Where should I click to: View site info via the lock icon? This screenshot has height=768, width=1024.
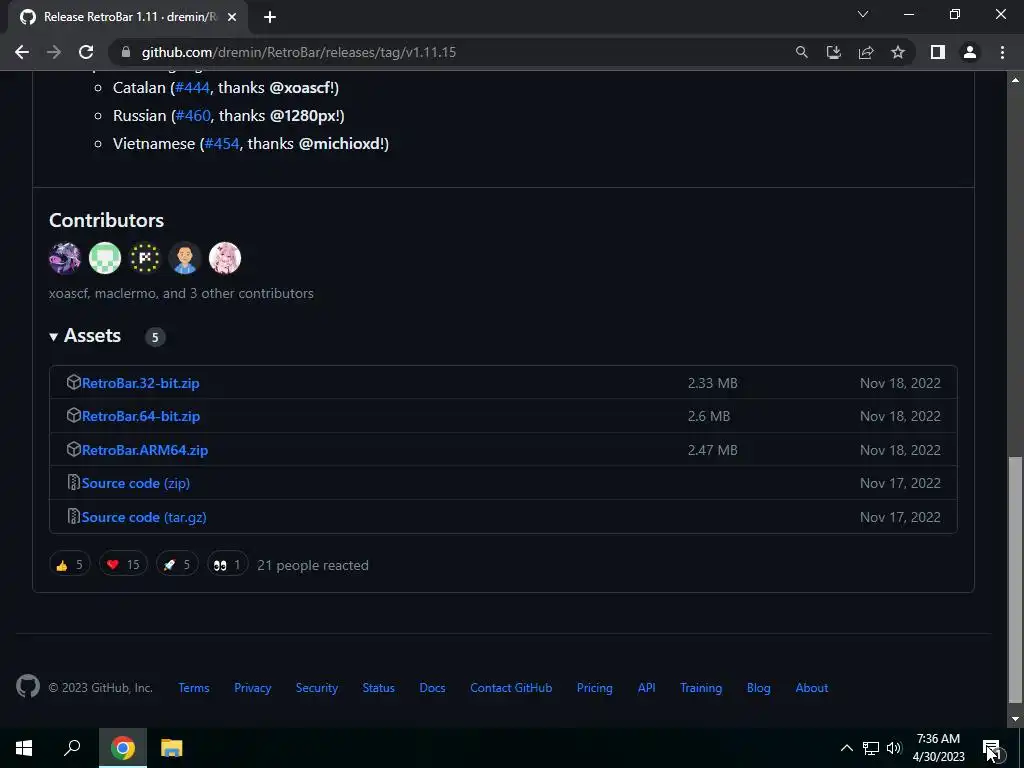[x=126, y=52]
